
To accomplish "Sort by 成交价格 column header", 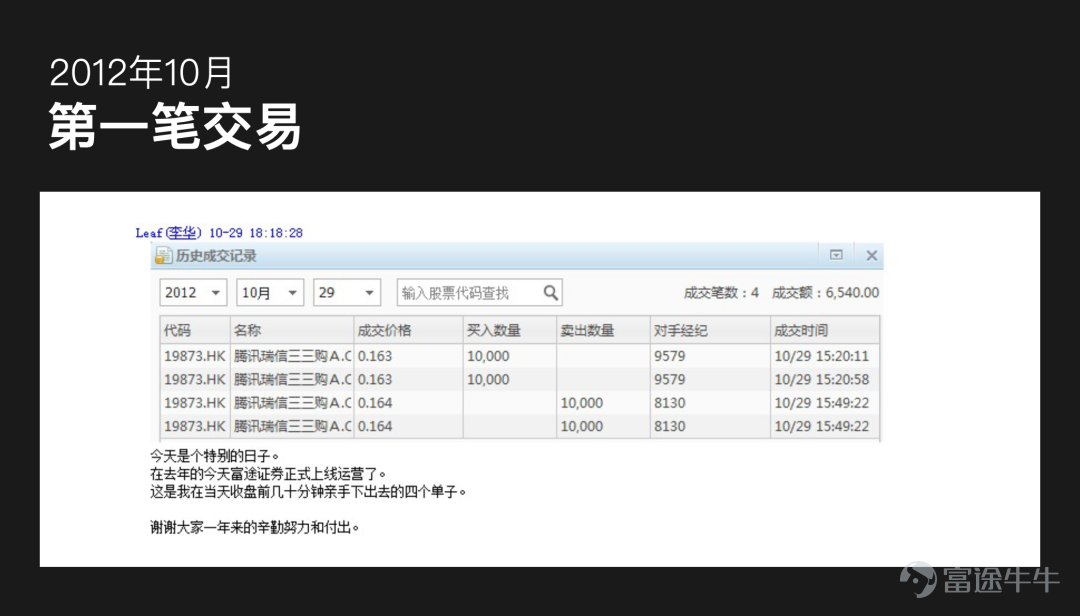I will pyautogui.click(x=408, y=330).
